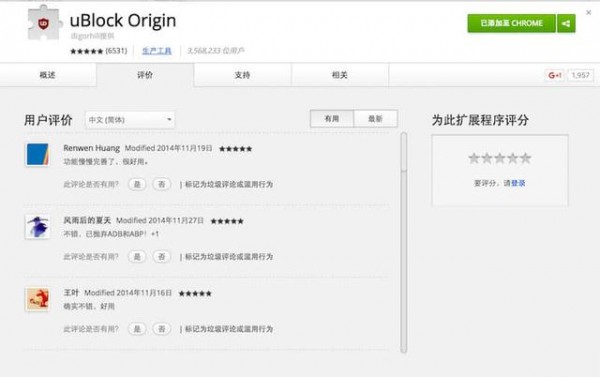Click reviewer name 风雨后的夏天
600x377 pixels.
pyautogui.click(x=87, y=220)
